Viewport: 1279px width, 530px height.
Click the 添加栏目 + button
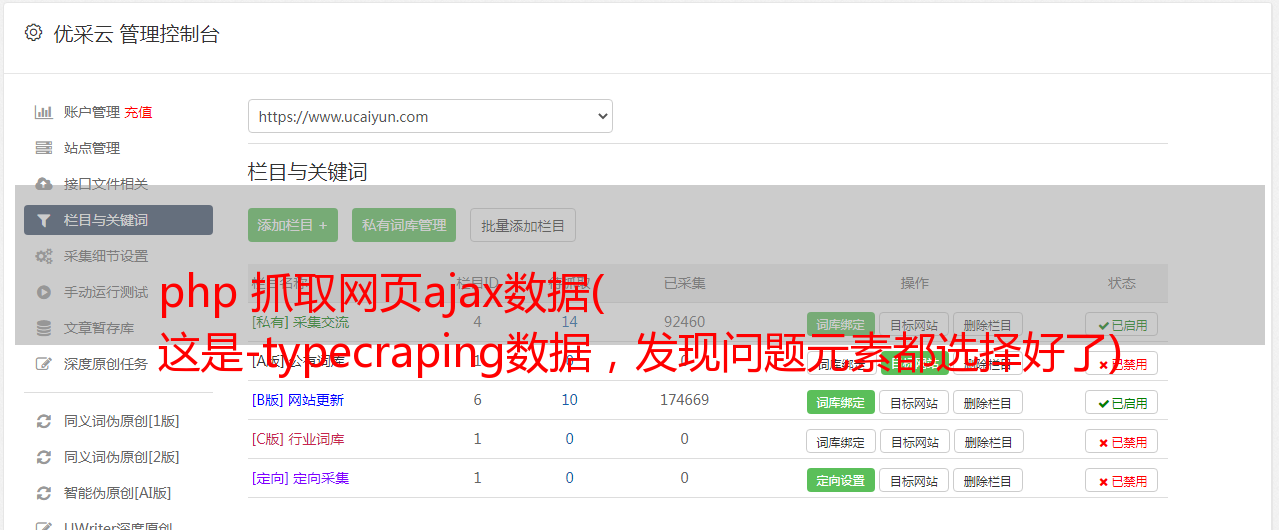(292, 225)
